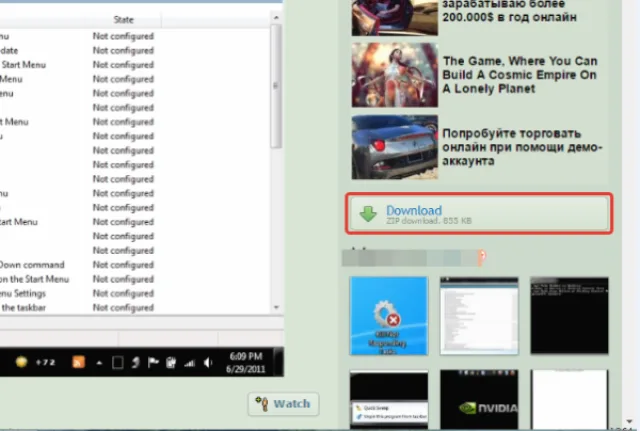This screenshot has width=640, height=431.
Task: Select the 'Down command' policy row
Action: click(135, 265)
